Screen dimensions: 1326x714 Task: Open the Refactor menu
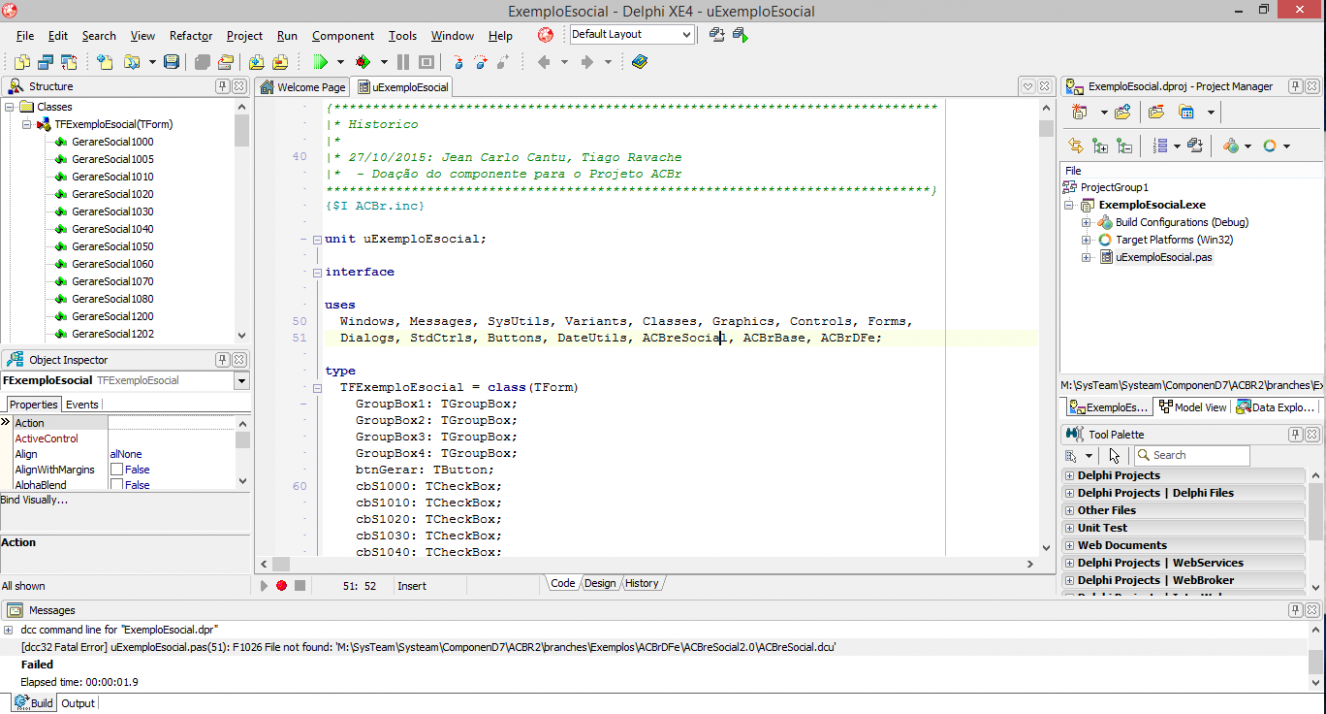[190, 35]
